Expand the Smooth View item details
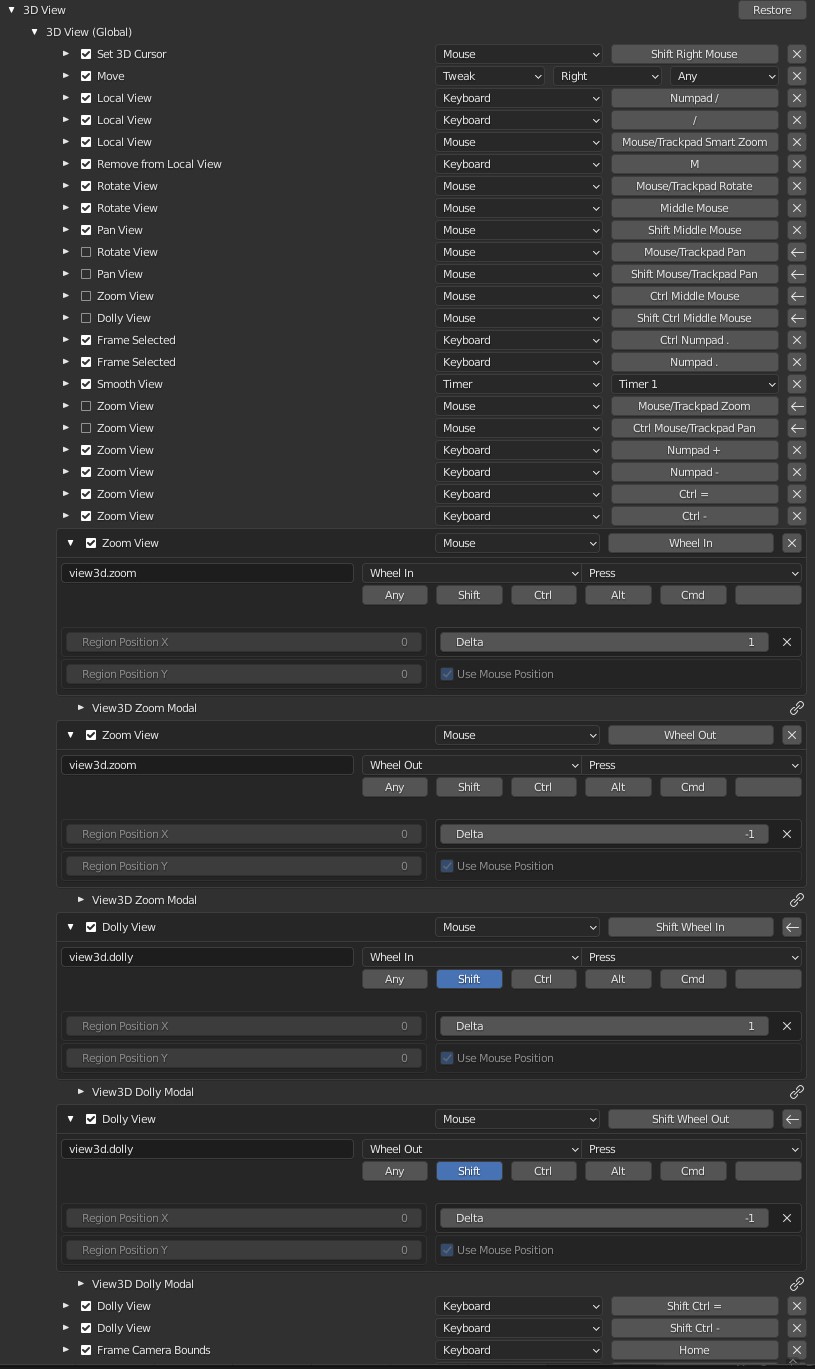This screenshot has width=815, height=1369. point(66,384)
